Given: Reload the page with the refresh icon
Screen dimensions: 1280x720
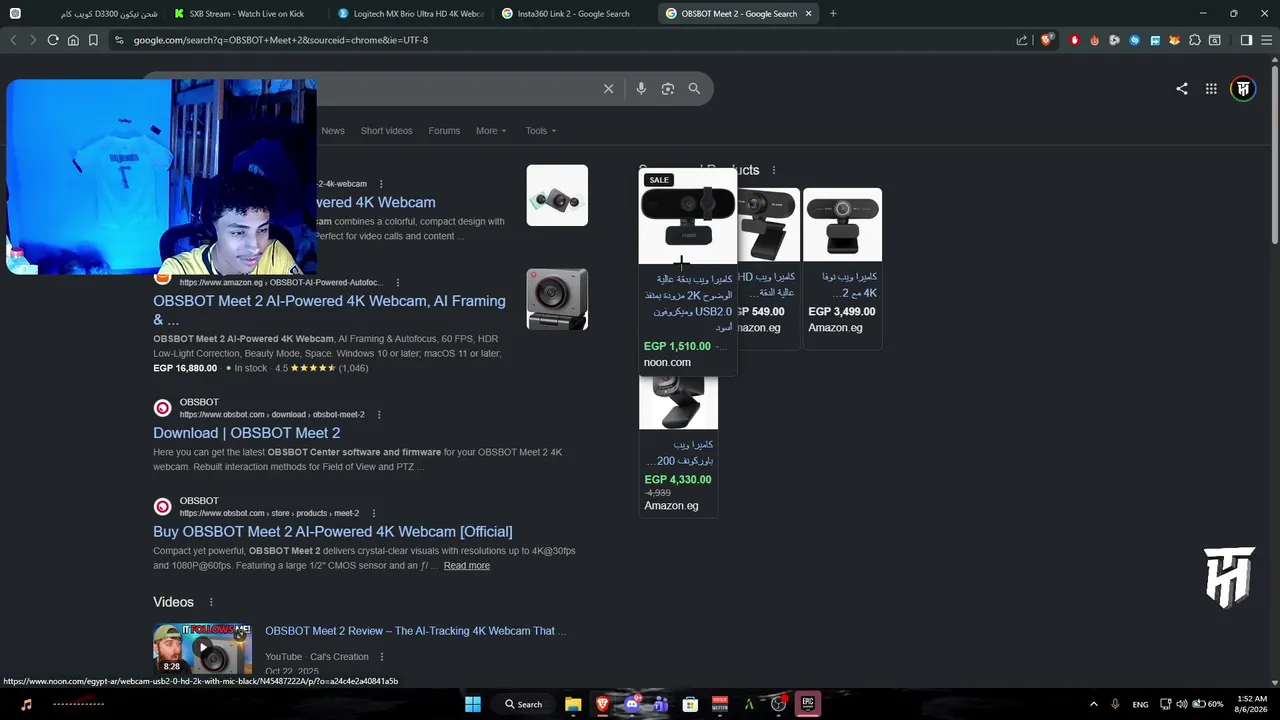Looking at the screenshot, I should click(x=53, y=40).
